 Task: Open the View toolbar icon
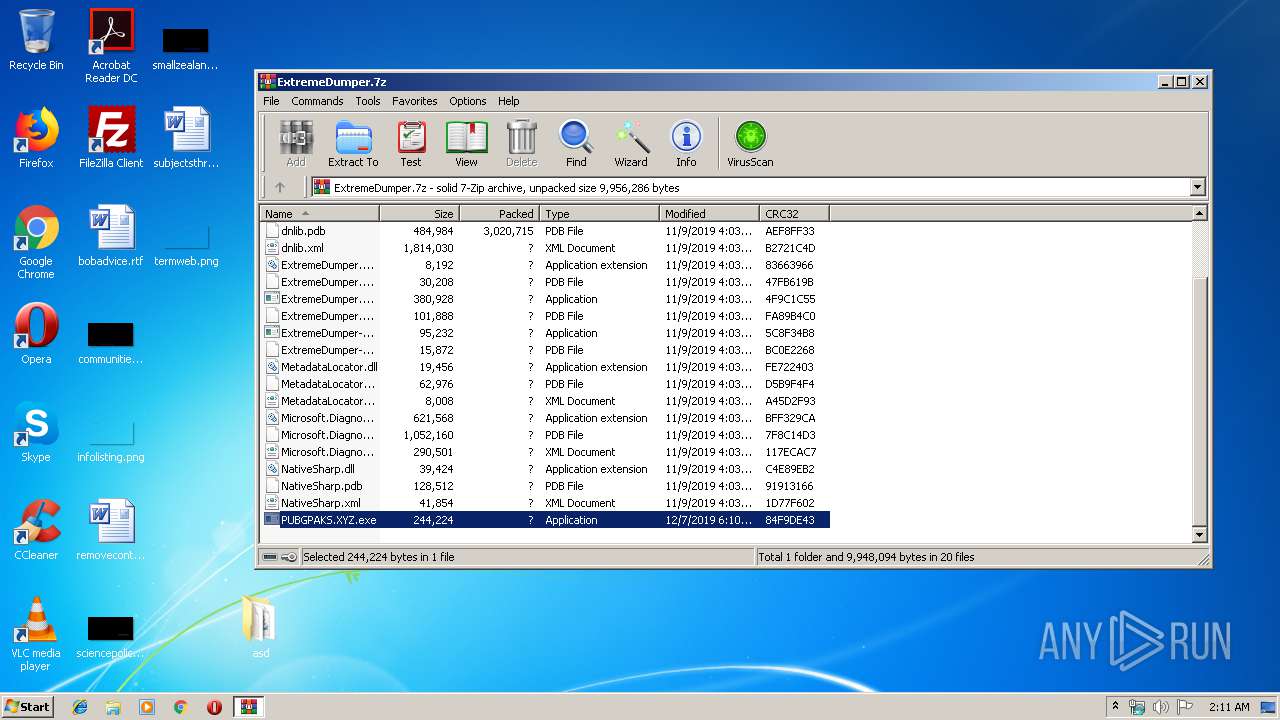[x=466, y=144]
